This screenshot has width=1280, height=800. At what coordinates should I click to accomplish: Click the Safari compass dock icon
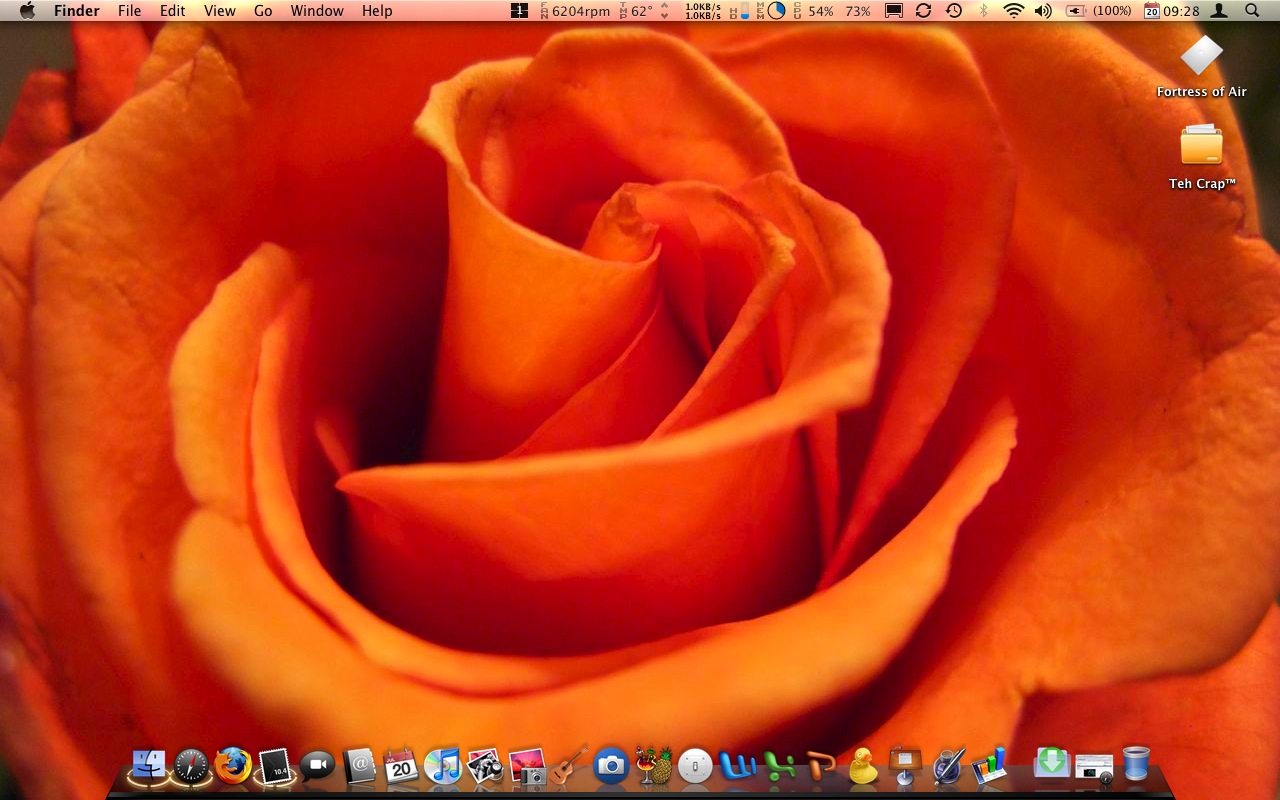point(191,766)
